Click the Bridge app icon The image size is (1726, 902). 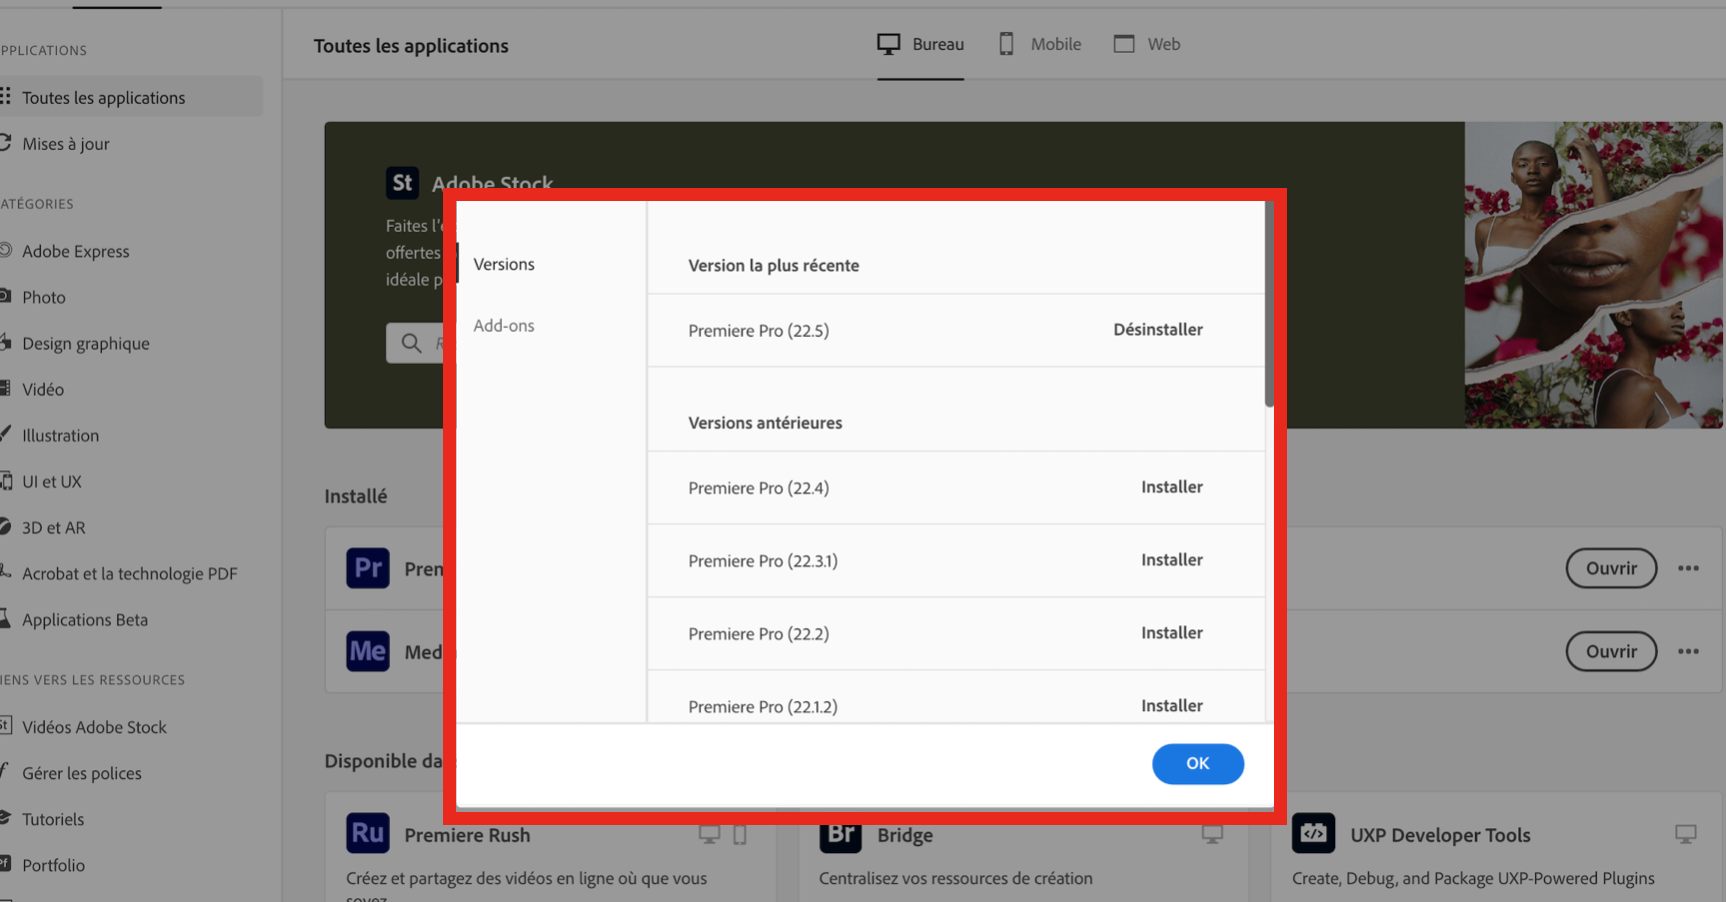841,838
